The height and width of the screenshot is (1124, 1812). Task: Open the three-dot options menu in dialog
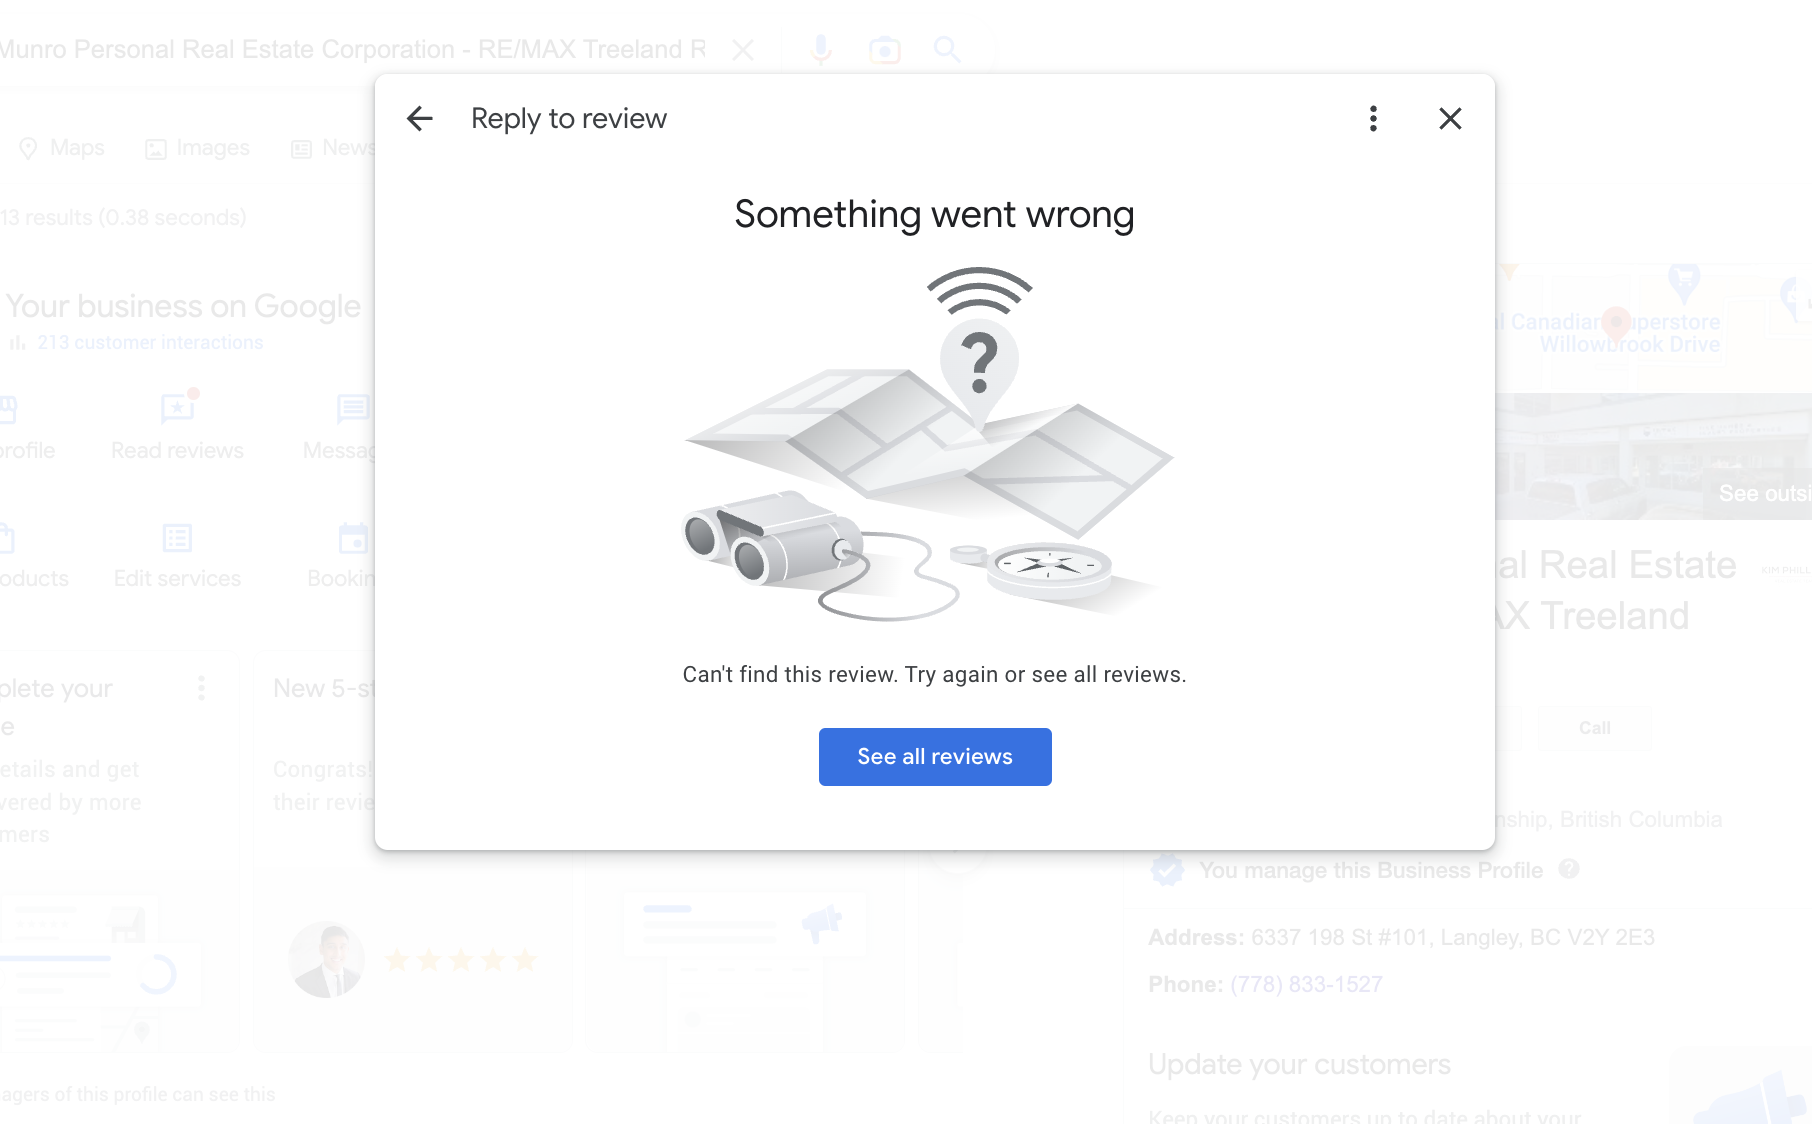(1373, 119)
